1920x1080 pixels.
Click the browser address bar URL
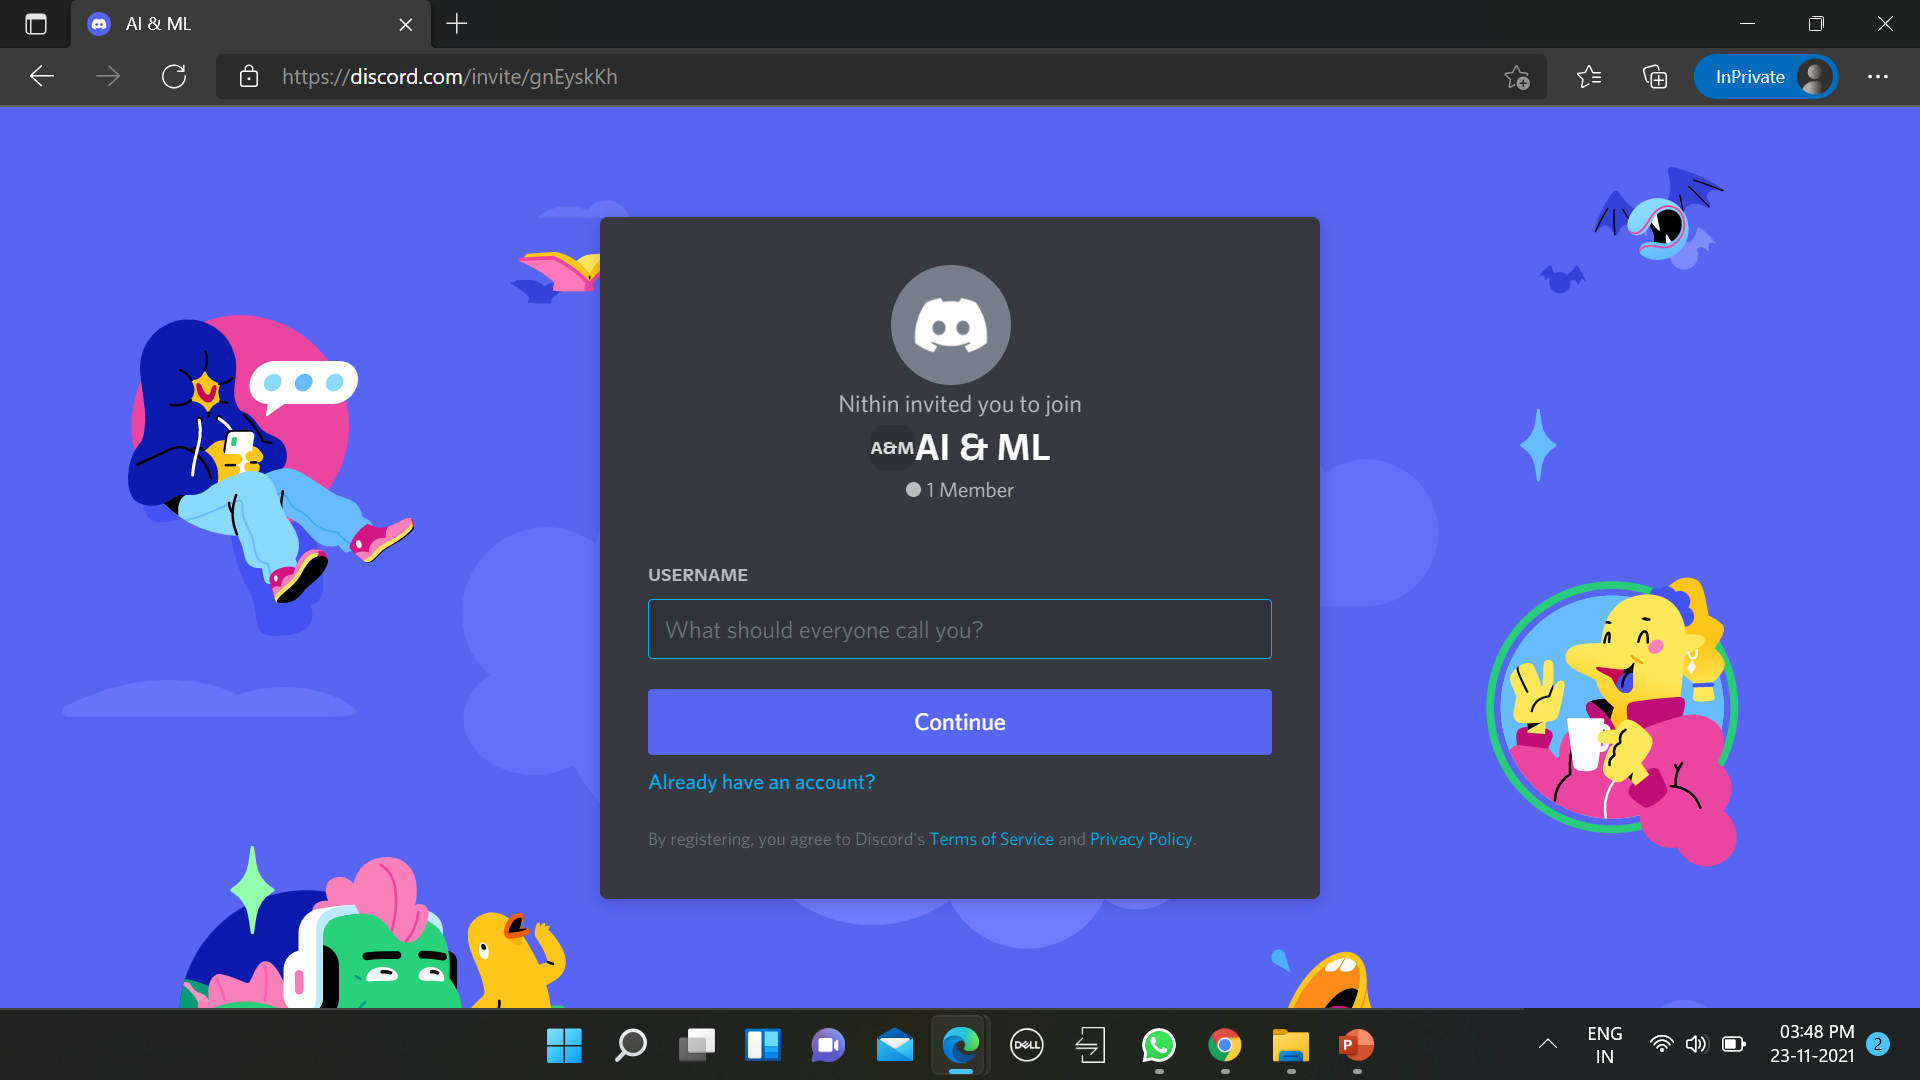click(450, 77)
